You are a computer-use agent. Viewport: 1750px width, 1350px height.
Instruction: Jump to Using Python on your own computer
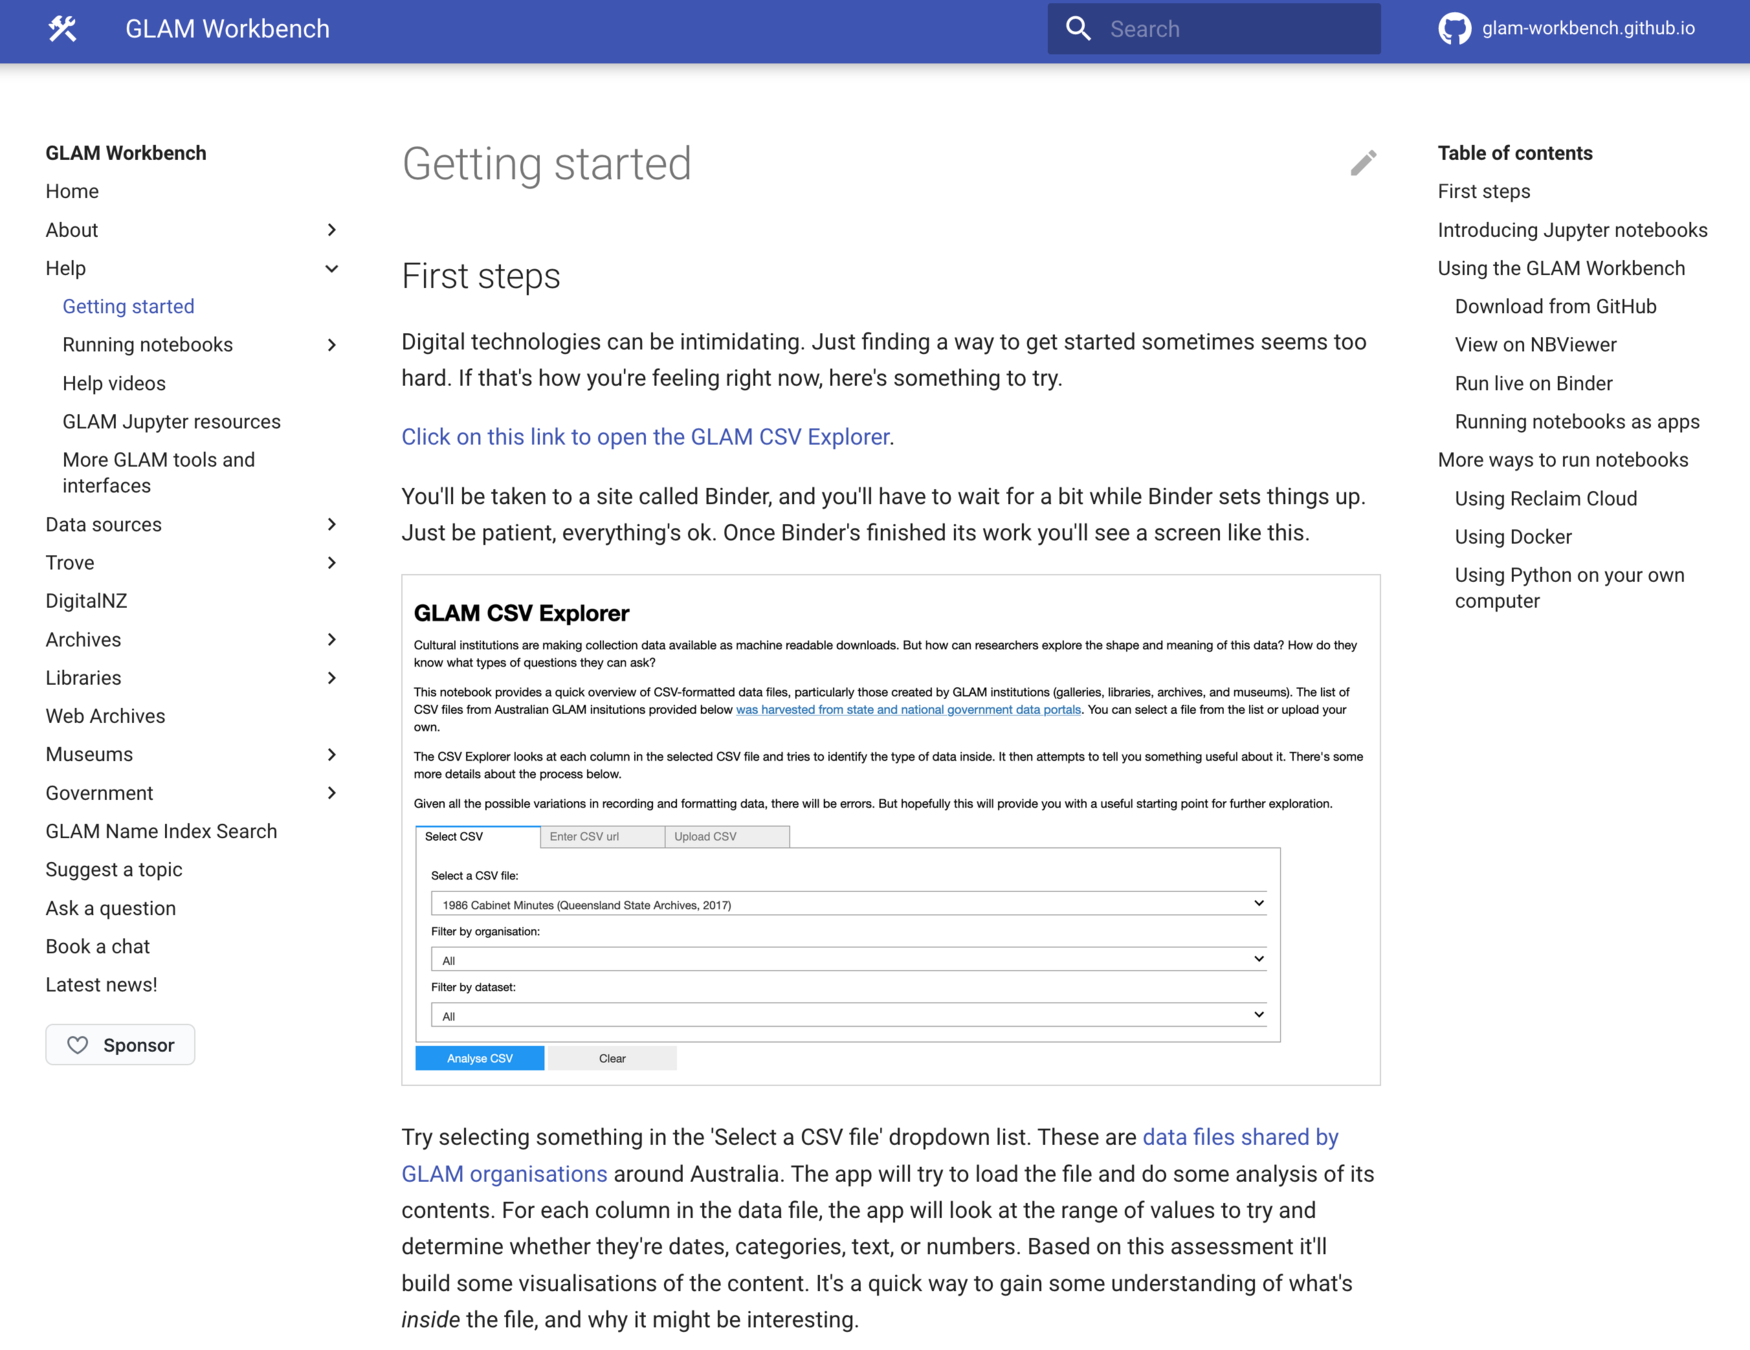tap(1569, 588)
